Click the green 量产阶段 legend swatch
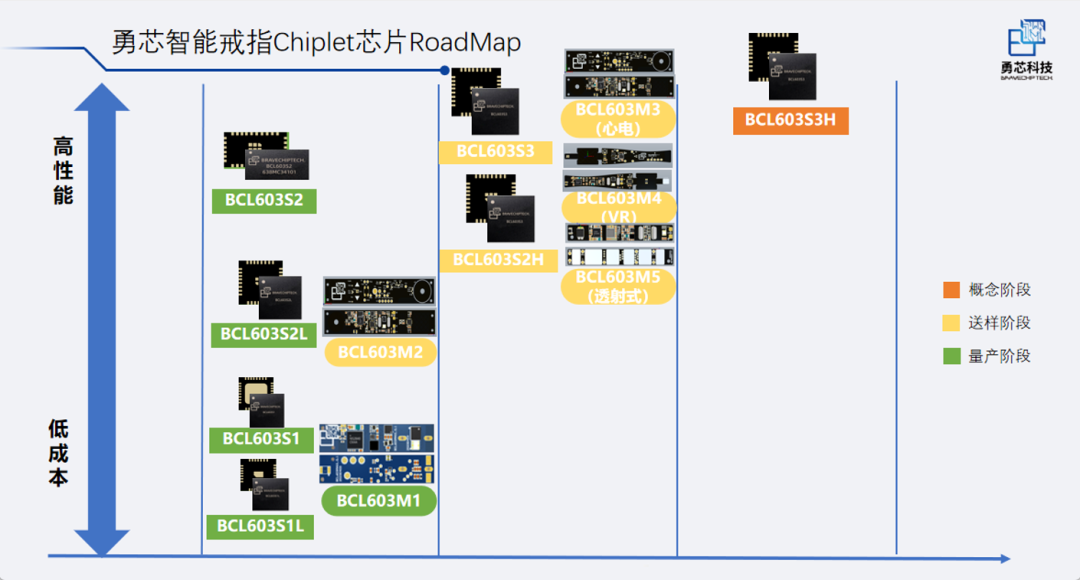The height and width of the screenshot is (580, 1080). coord(951,356)
